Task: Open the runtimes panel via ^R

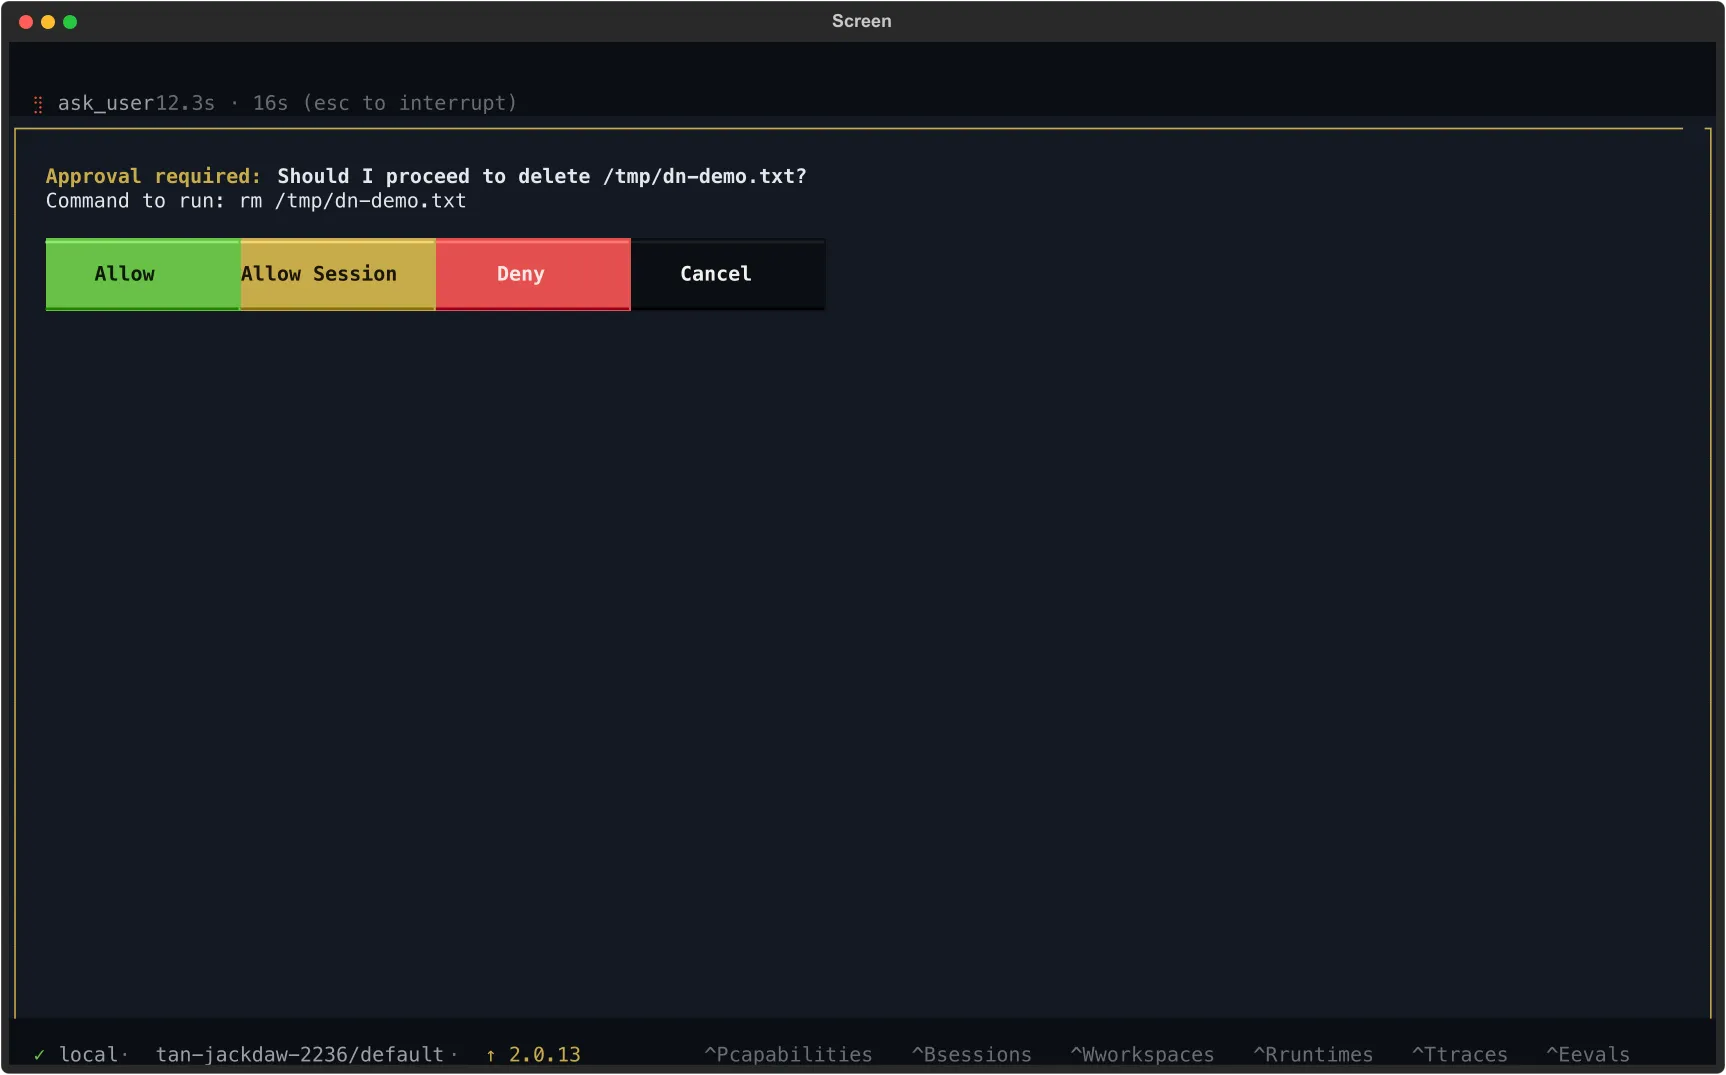Action: pyautogui.click(x=1312, y=1054)
